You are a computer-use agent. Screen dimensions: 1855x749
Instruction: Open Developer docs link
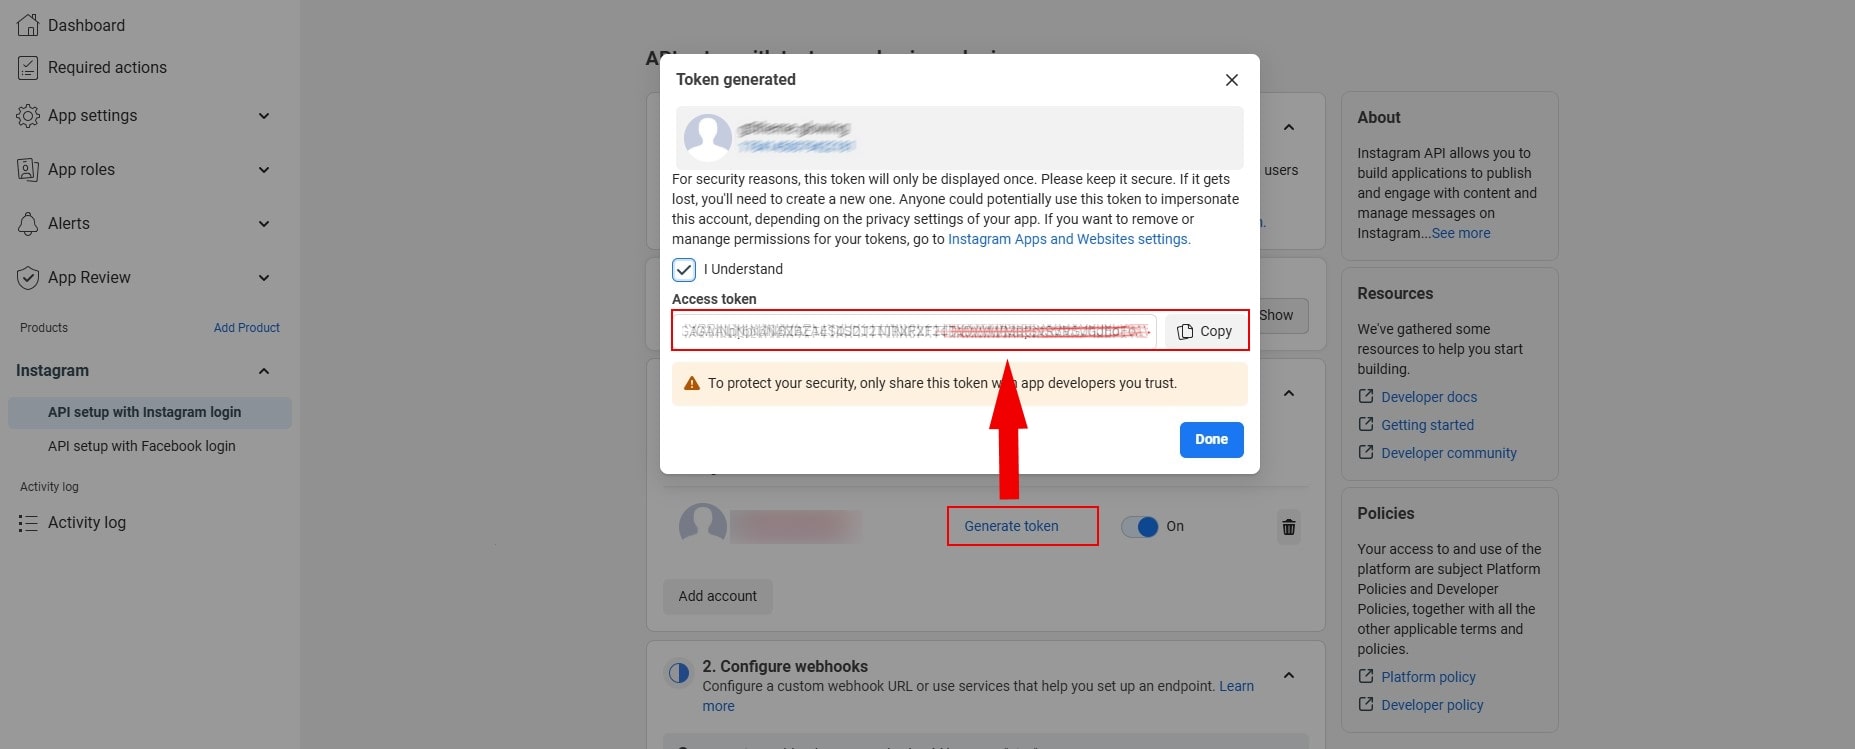1429,397
